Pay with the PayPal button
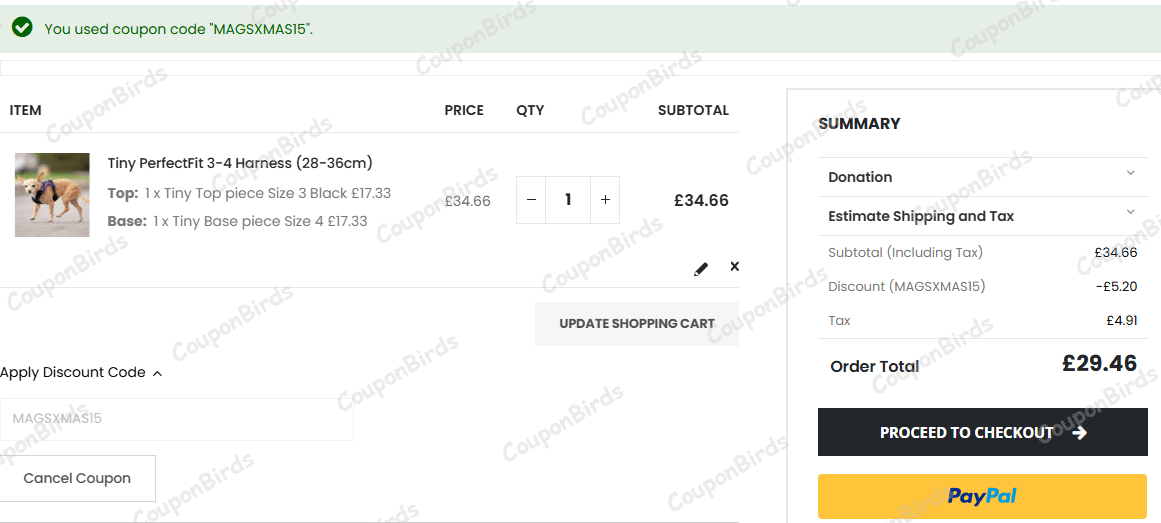This screenshot has width=1161, height=523. (x=982, y=496)
